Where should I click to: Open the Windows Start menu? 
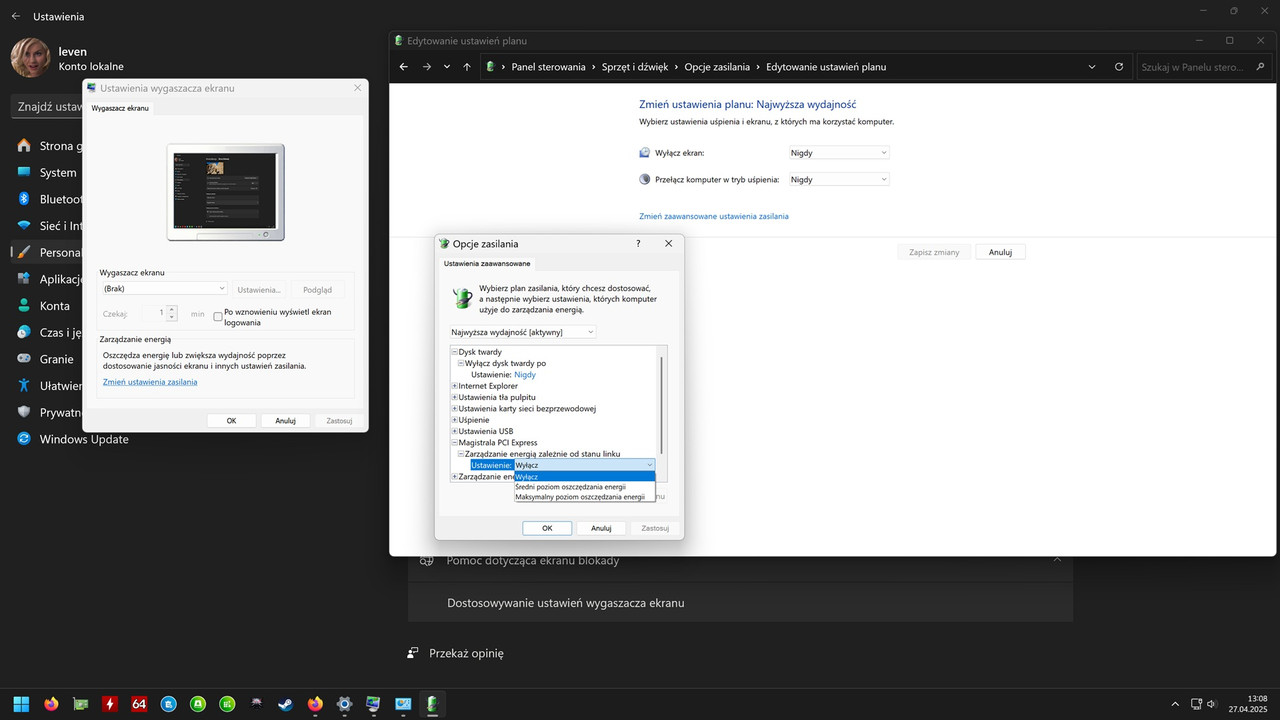pos(21,704)
